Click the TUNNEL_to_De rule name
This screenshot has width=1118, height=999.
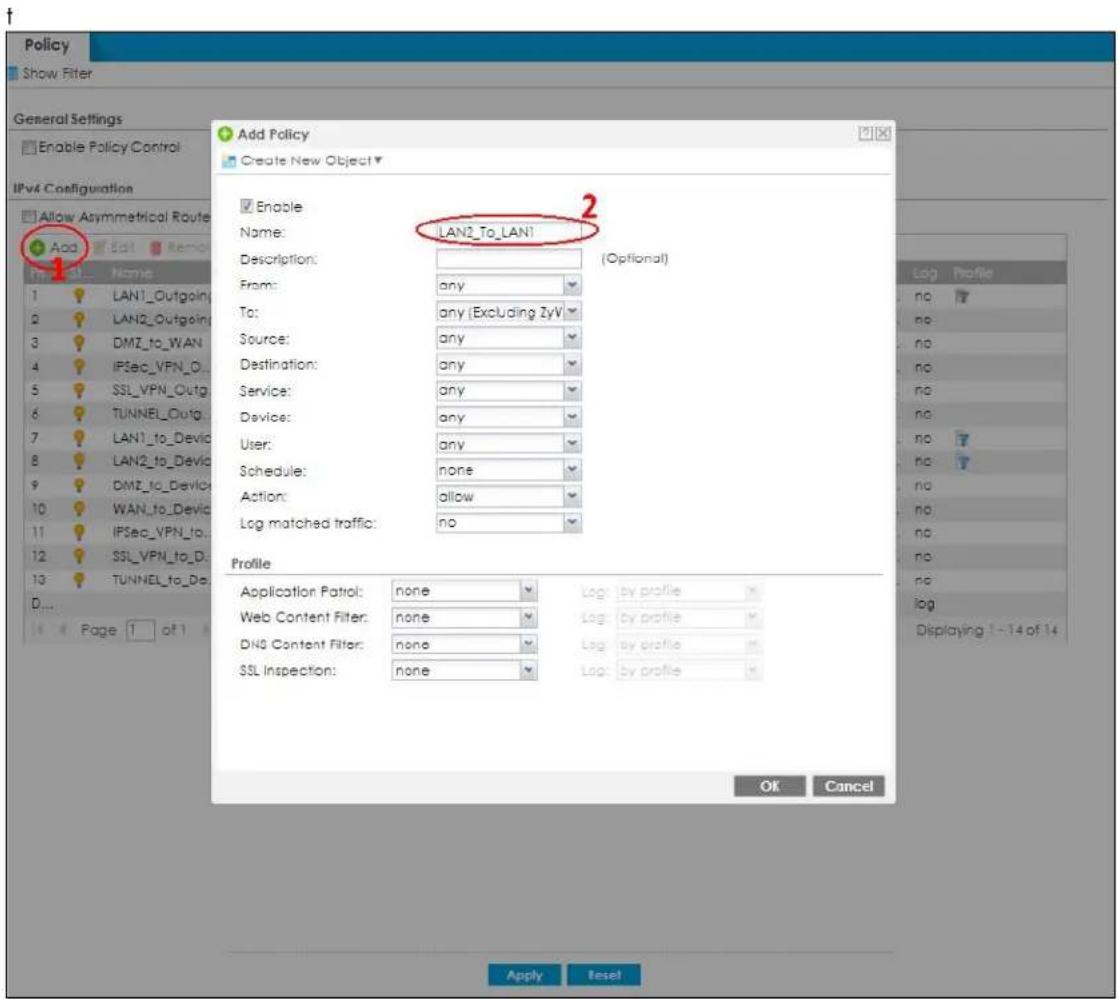coord(161,580)
